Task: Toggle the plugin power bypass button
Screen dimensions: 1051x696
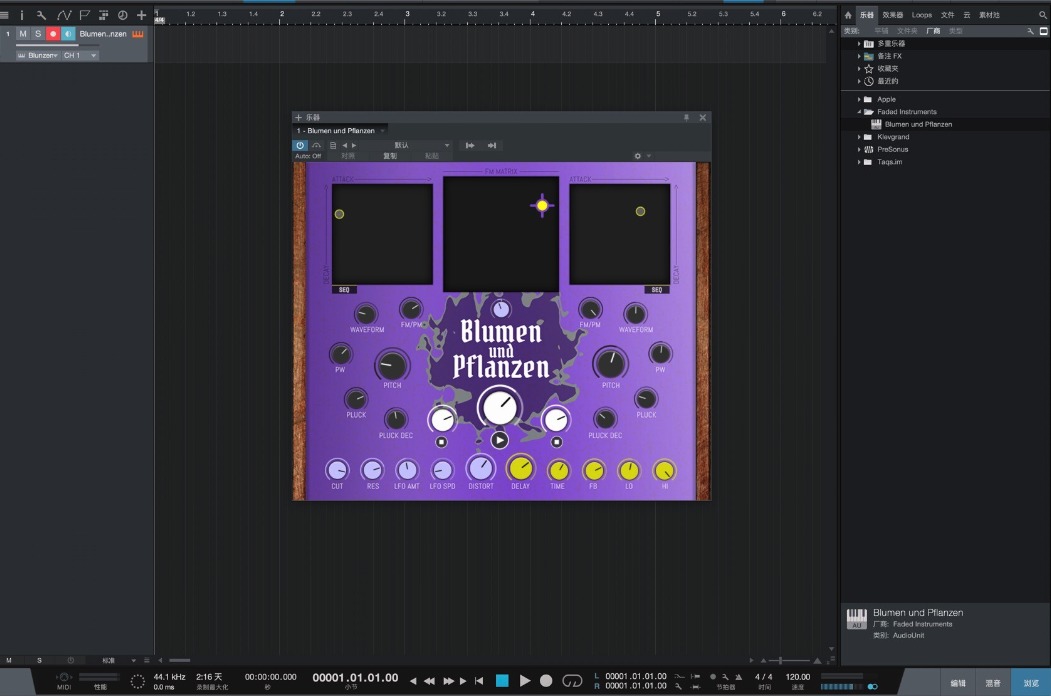Action: (300, 146)
